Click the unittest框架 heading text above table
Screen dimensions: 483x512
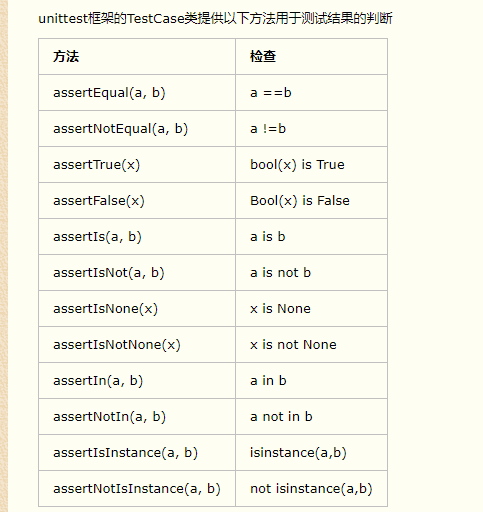tap(215, 18)
